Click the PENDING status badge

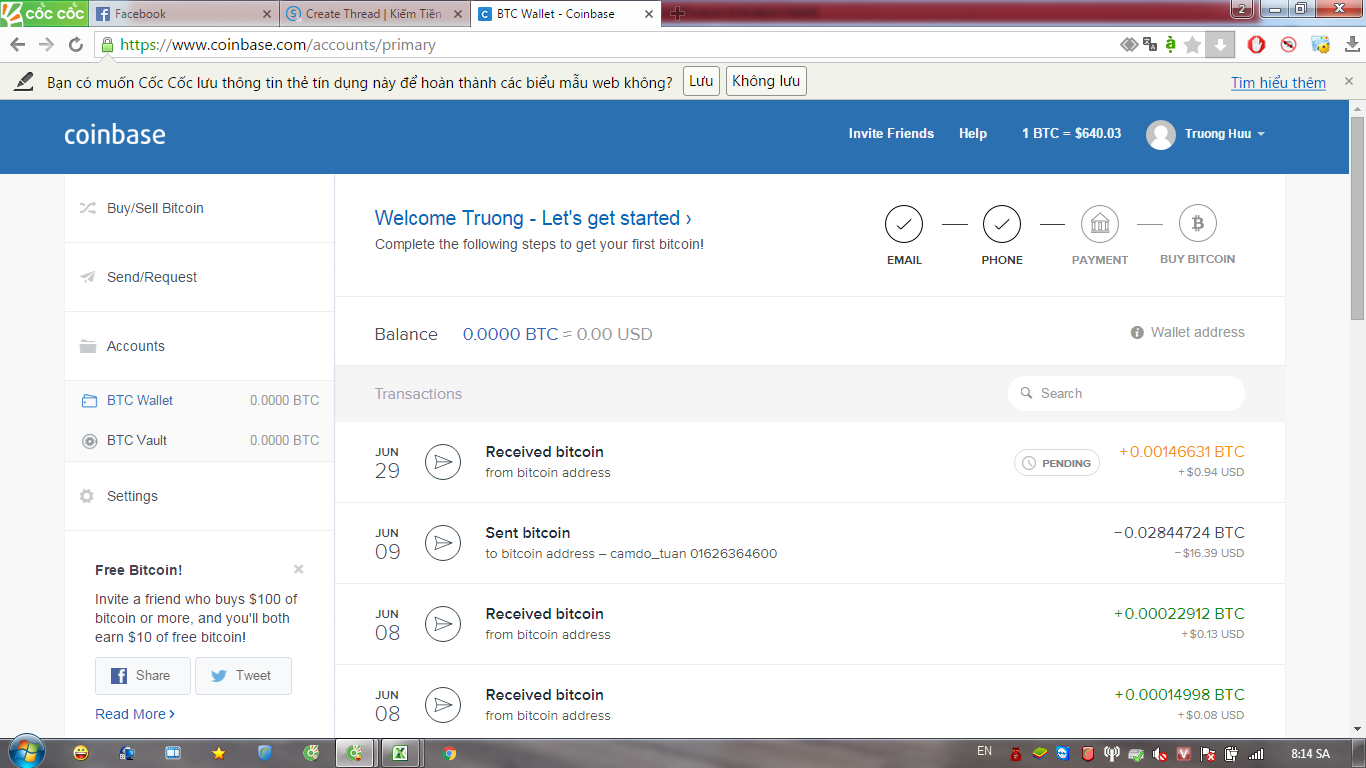pyautogui.click(x=1057, y=463)
